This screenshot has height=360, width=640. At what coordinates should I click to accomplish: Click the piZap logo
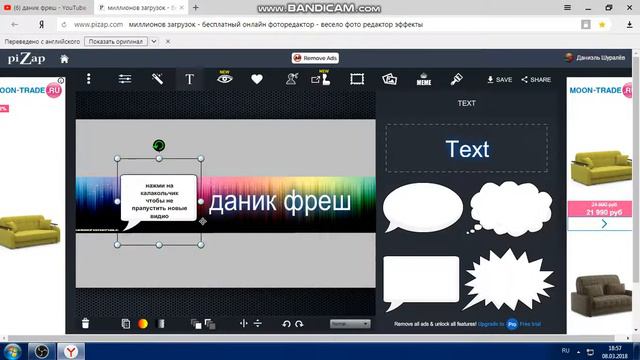click(x=27, y=58)
